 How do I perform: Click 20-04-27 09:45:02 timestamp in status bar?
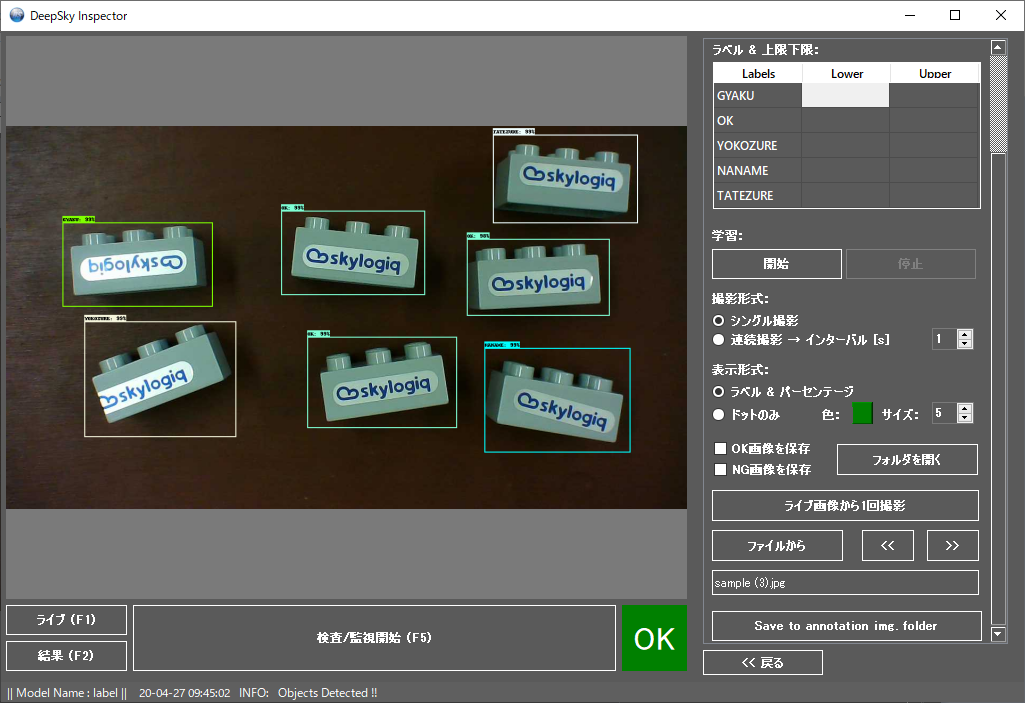184,693
